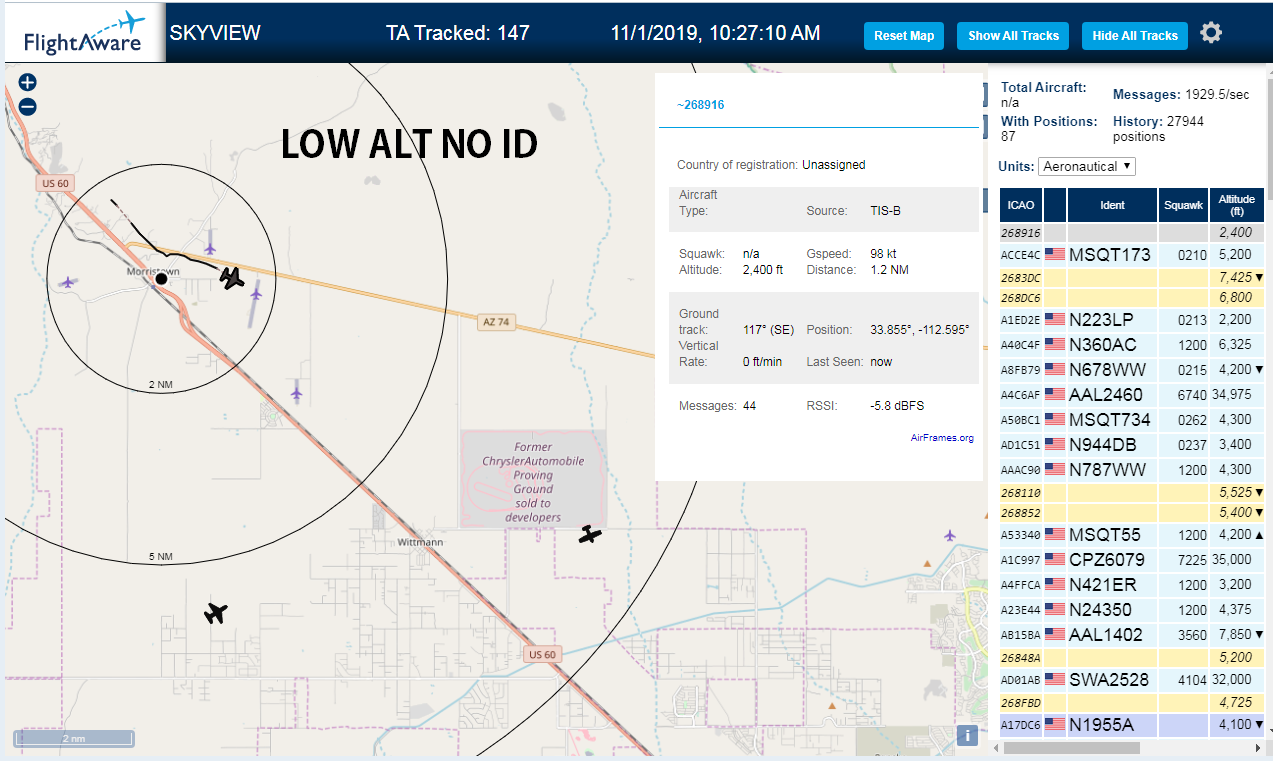Click the AZ 74 road shield
The image size is (1273, 761).
(x=495, y=322)
